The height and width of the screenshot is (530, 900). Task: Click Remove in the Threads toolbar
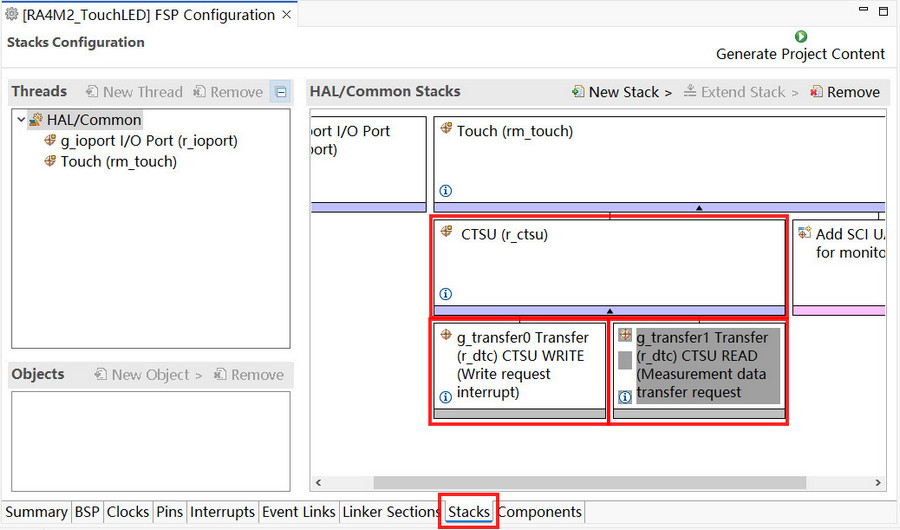228,92
